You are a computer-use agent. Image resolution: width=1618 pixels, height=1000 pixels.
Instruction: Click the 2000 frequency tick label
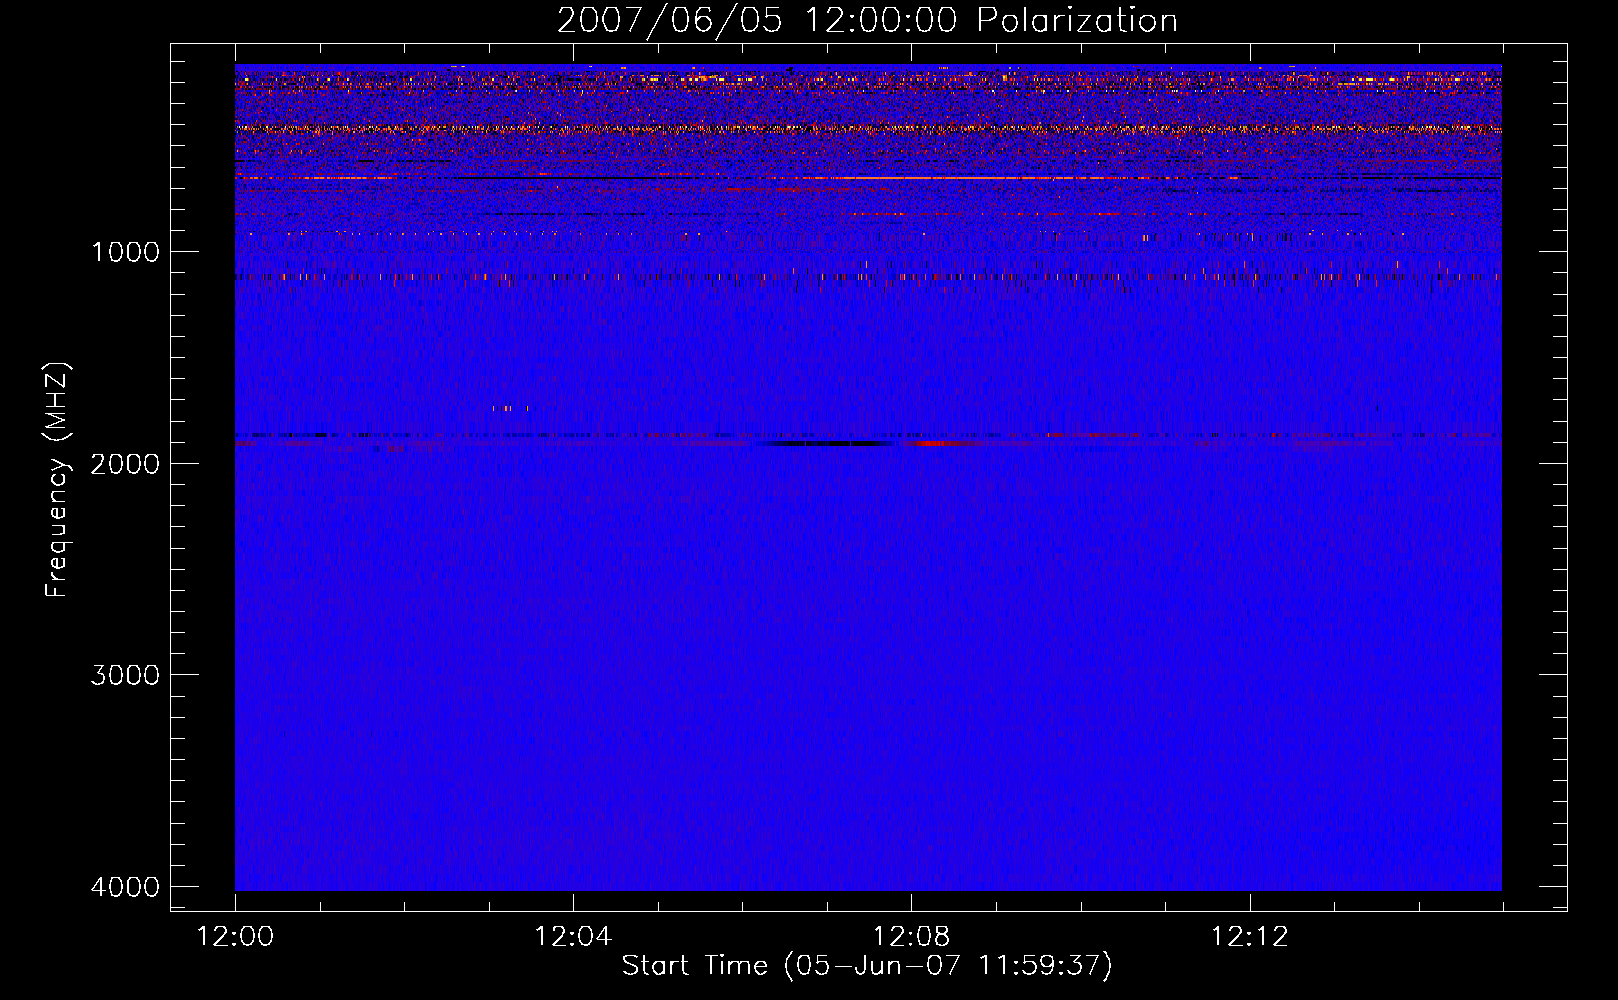(x=125, y=464)
